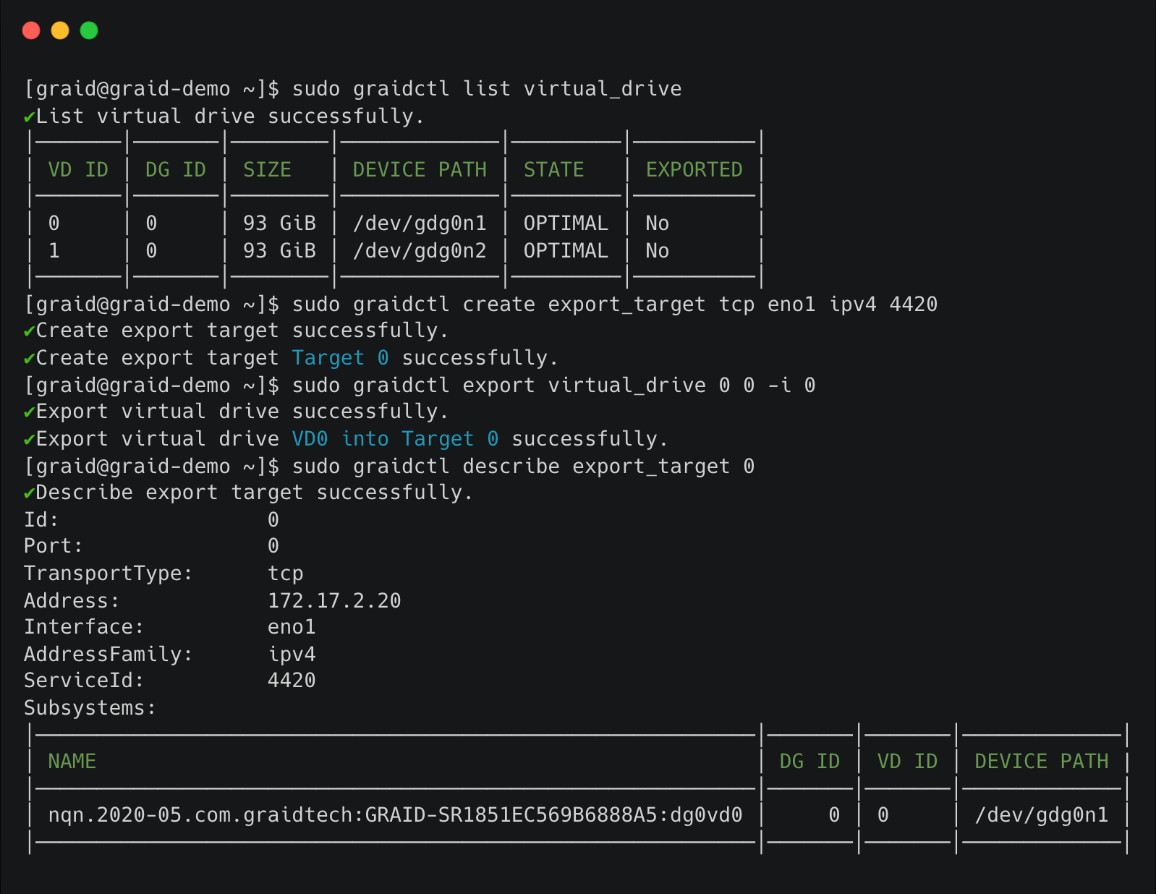
Task: Select the yellow minimize traffic light
Action: (x=59, y=30)
